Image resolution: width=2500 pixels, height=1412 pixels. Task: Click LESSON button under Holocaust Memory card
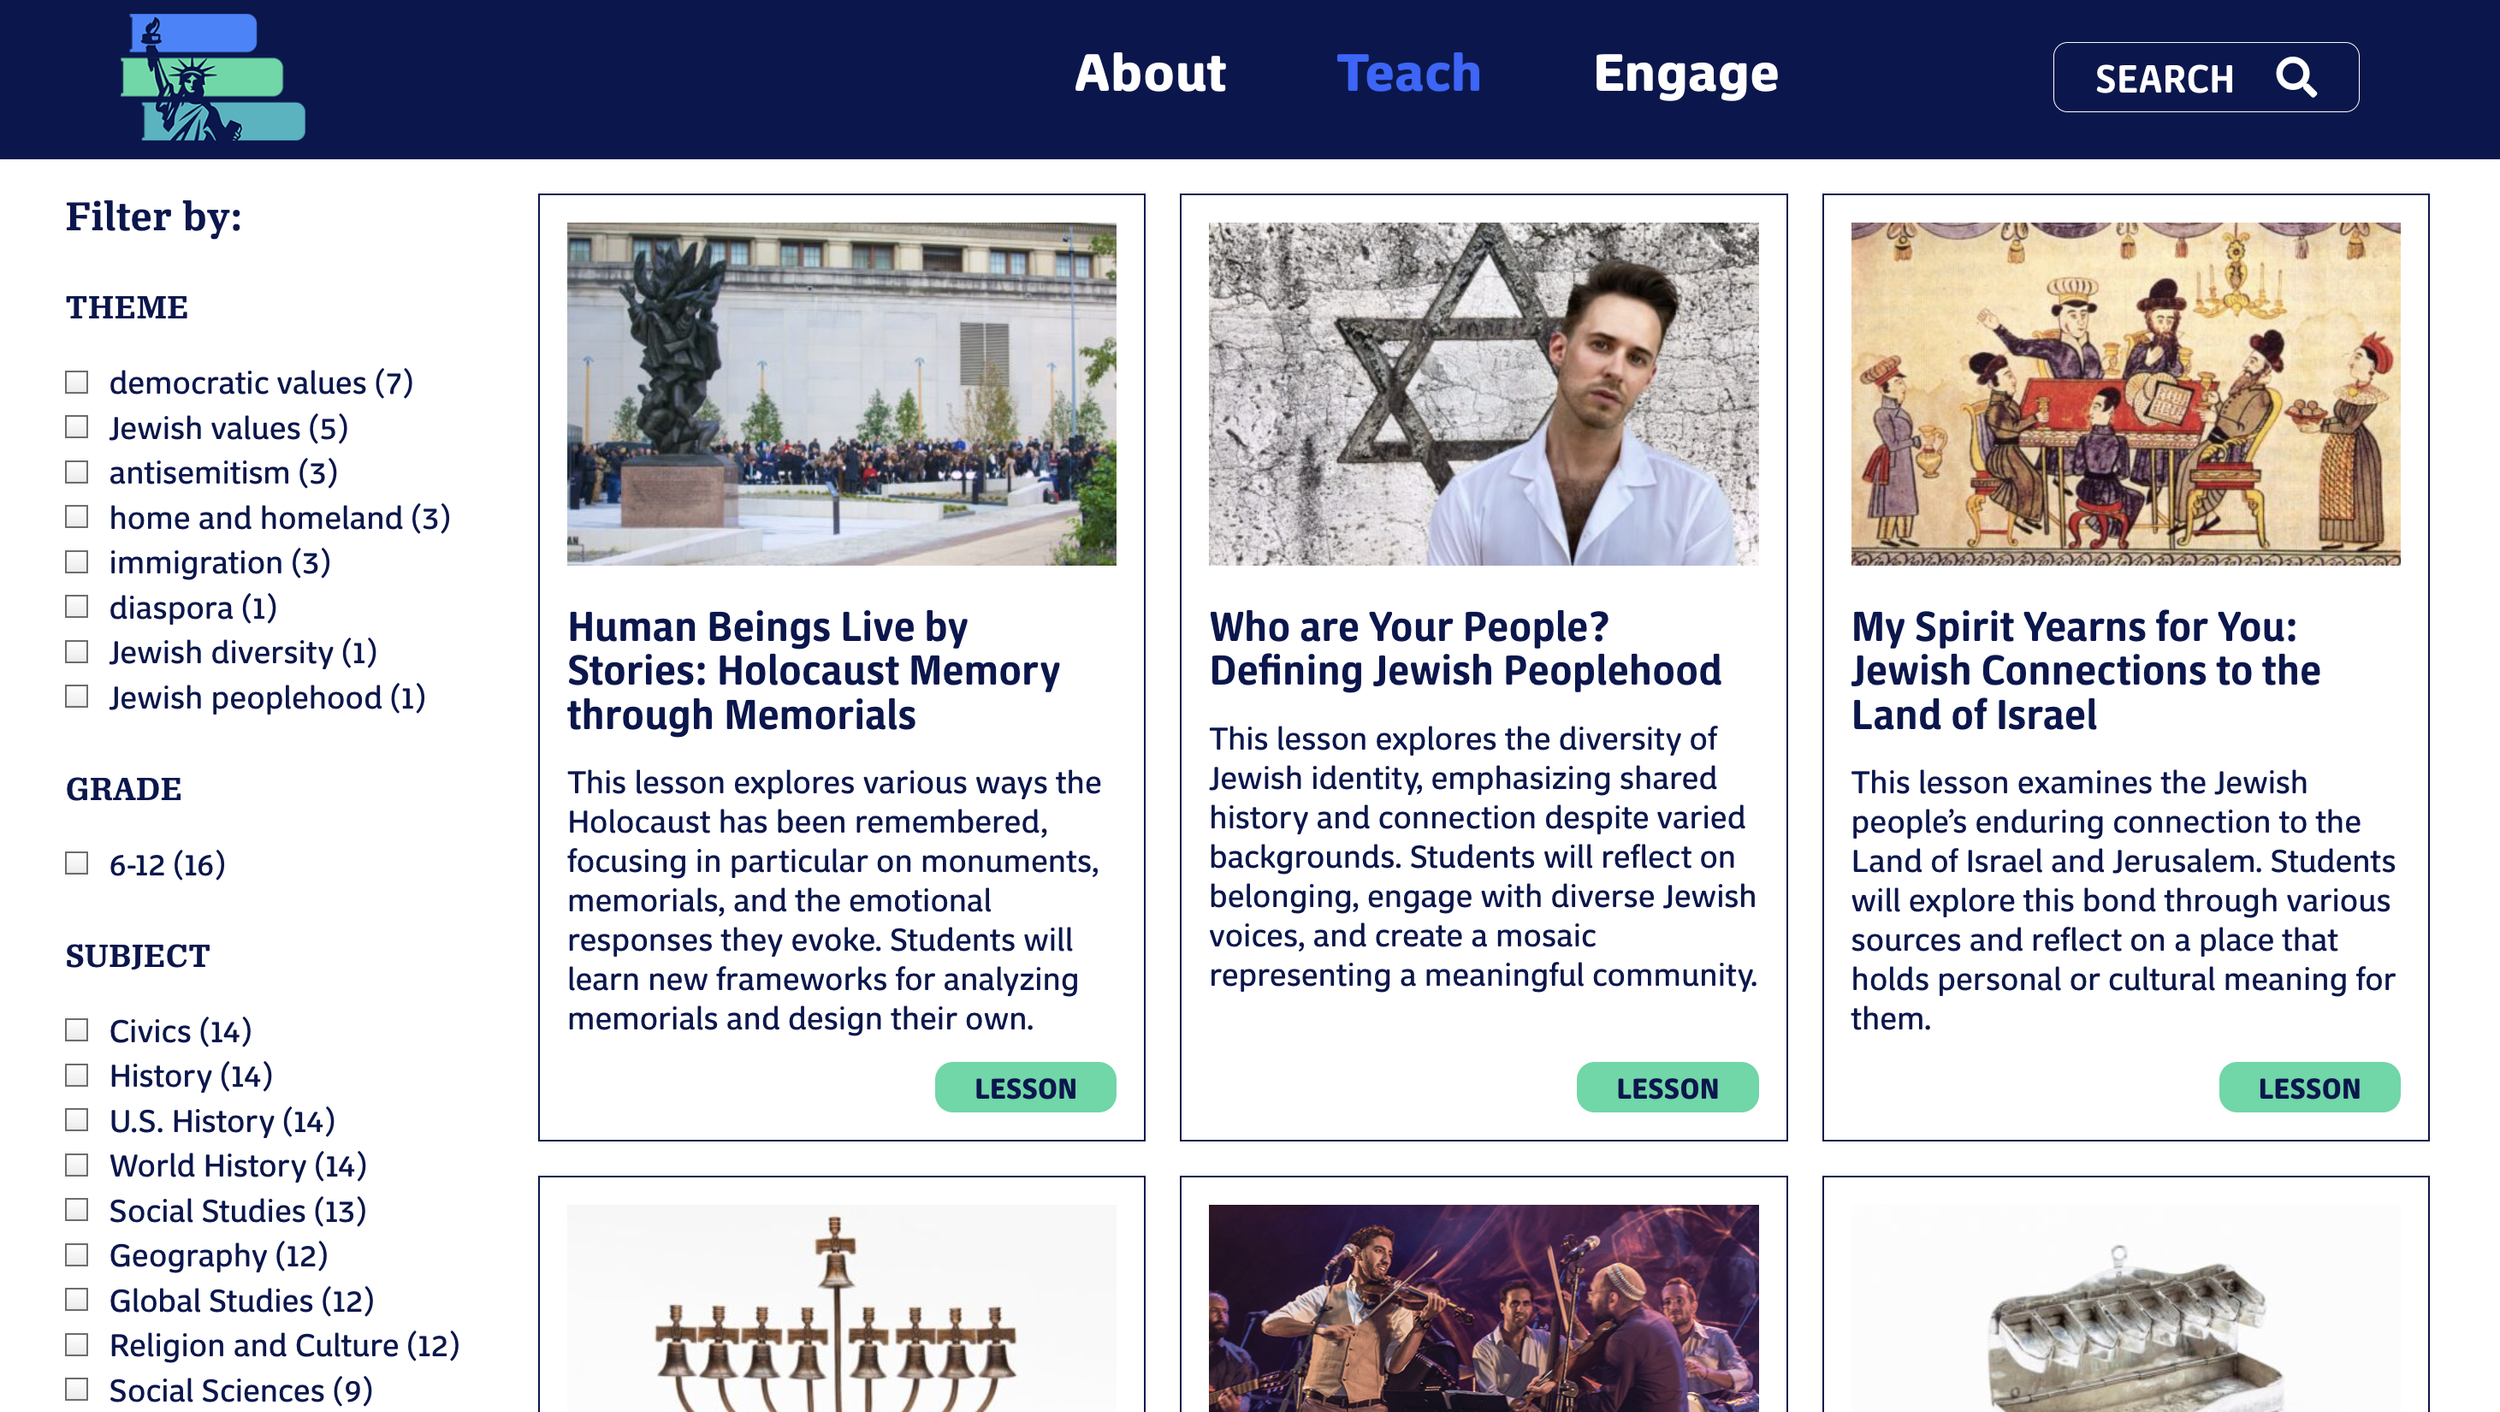(x=1025, y=1087)
